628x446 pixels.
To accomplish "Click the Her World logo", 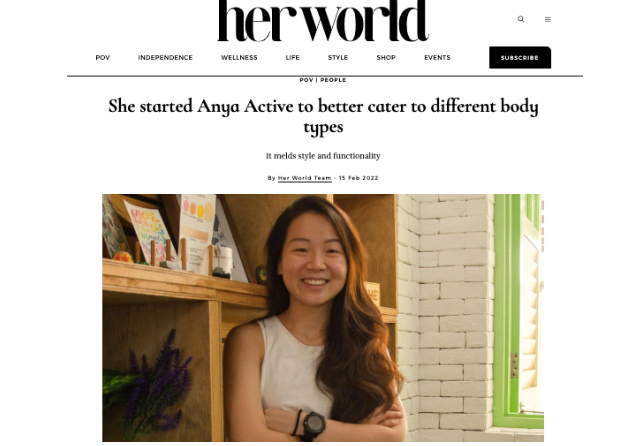I will click(323, 21).
